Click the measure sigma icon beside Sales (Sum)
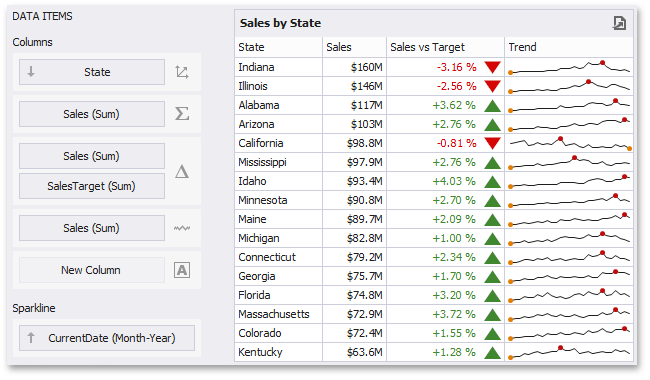The height and width of the screenshot is (380, 650). pos(182,114)
